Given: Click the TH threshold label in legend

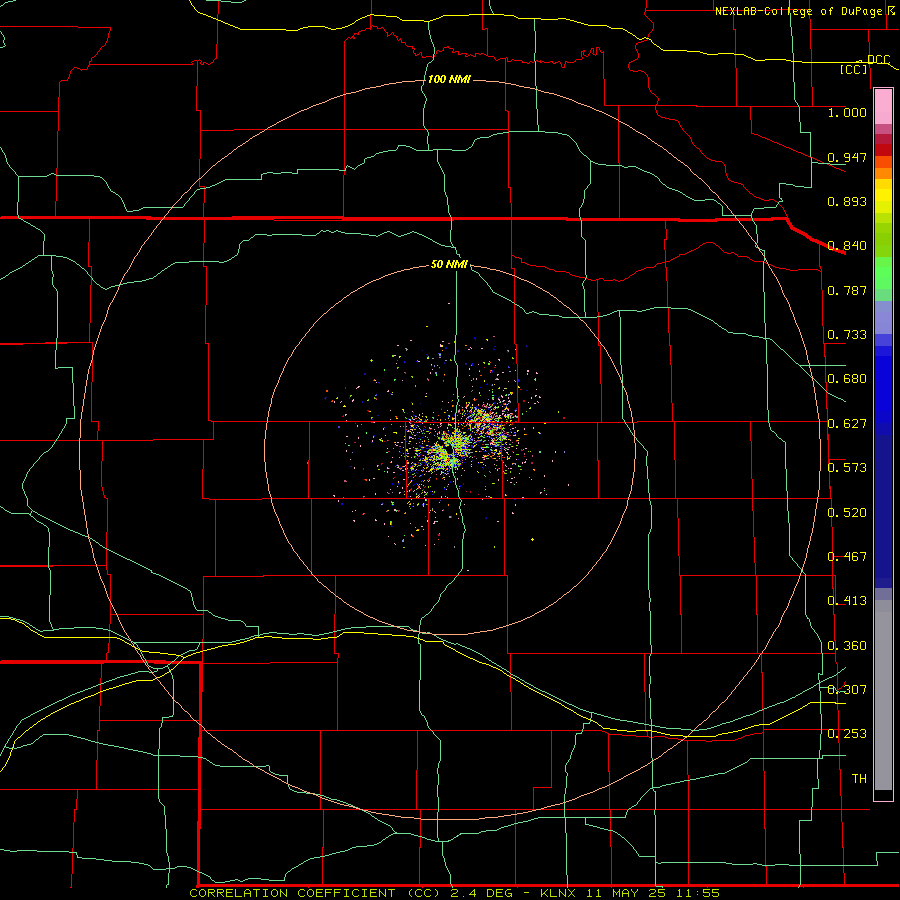Looking at the screenshot, I should tap(859, 779).
